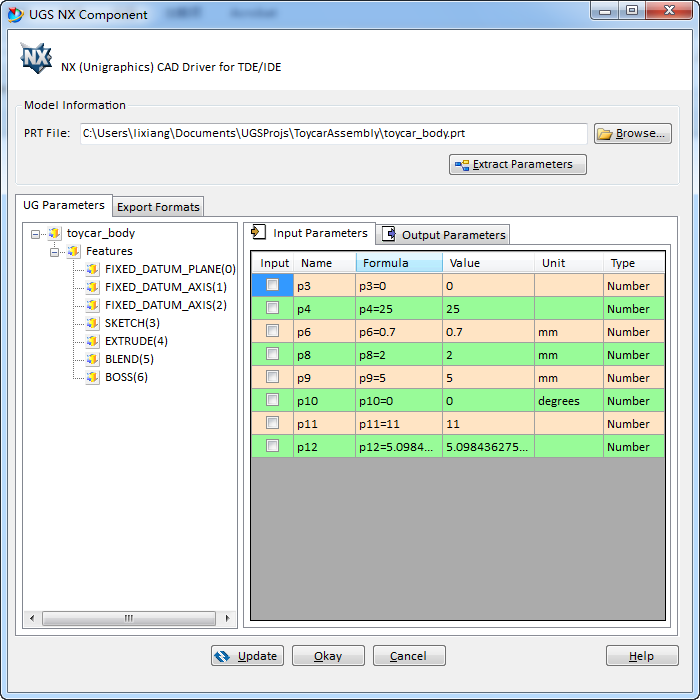
Task: Click the refresh arrows icon on Update
Action: 222,656
